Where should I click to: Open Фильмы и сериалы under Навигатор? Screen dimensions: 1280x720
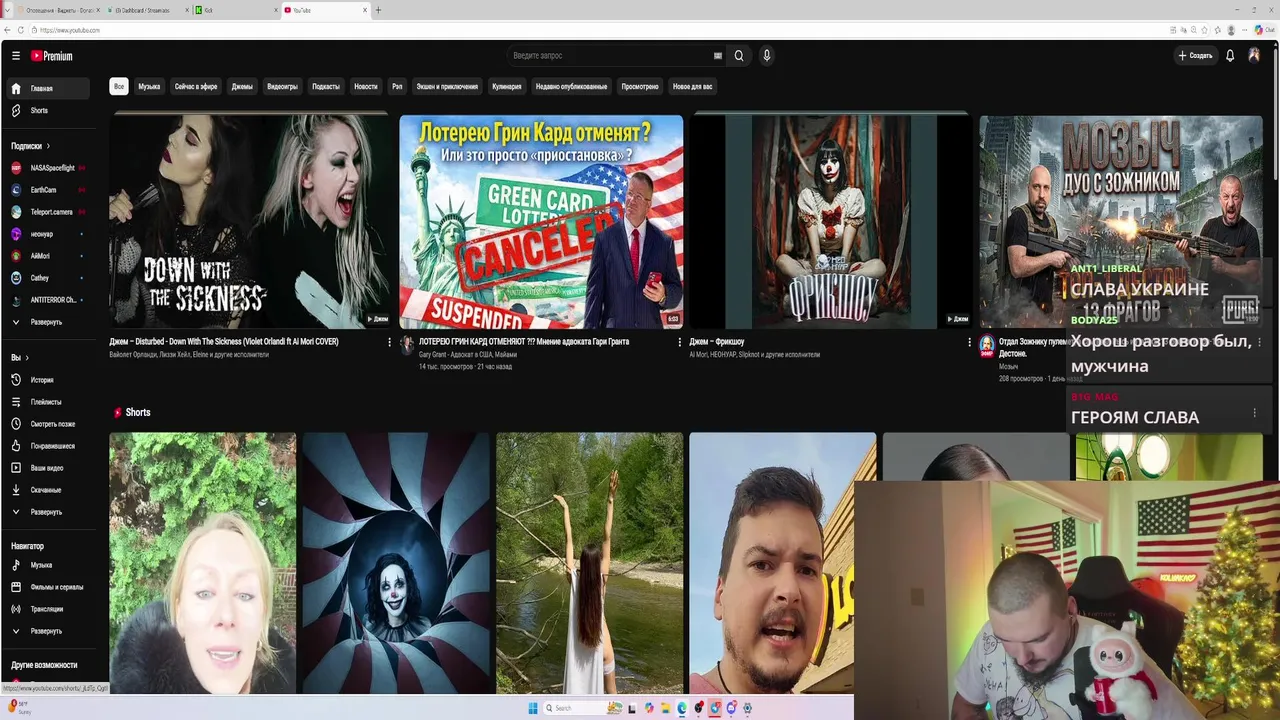[x=47, y=587]
